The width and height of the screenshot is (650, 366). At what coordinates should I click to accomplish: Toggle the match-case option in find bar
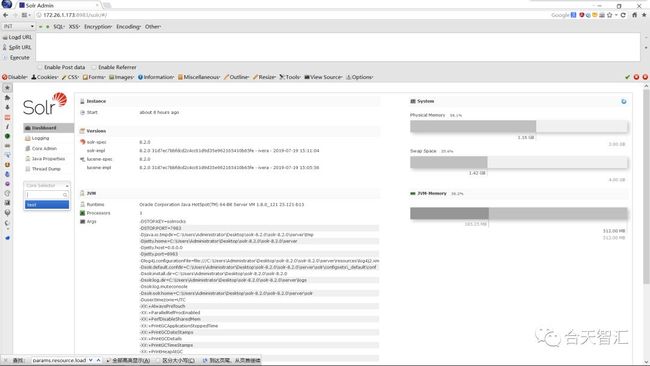176,361
